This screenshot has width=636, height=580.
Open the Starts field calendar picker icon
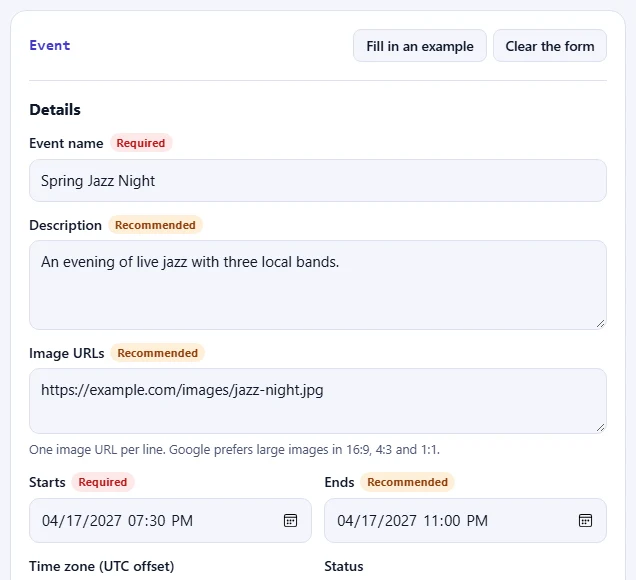click(290, 520)
